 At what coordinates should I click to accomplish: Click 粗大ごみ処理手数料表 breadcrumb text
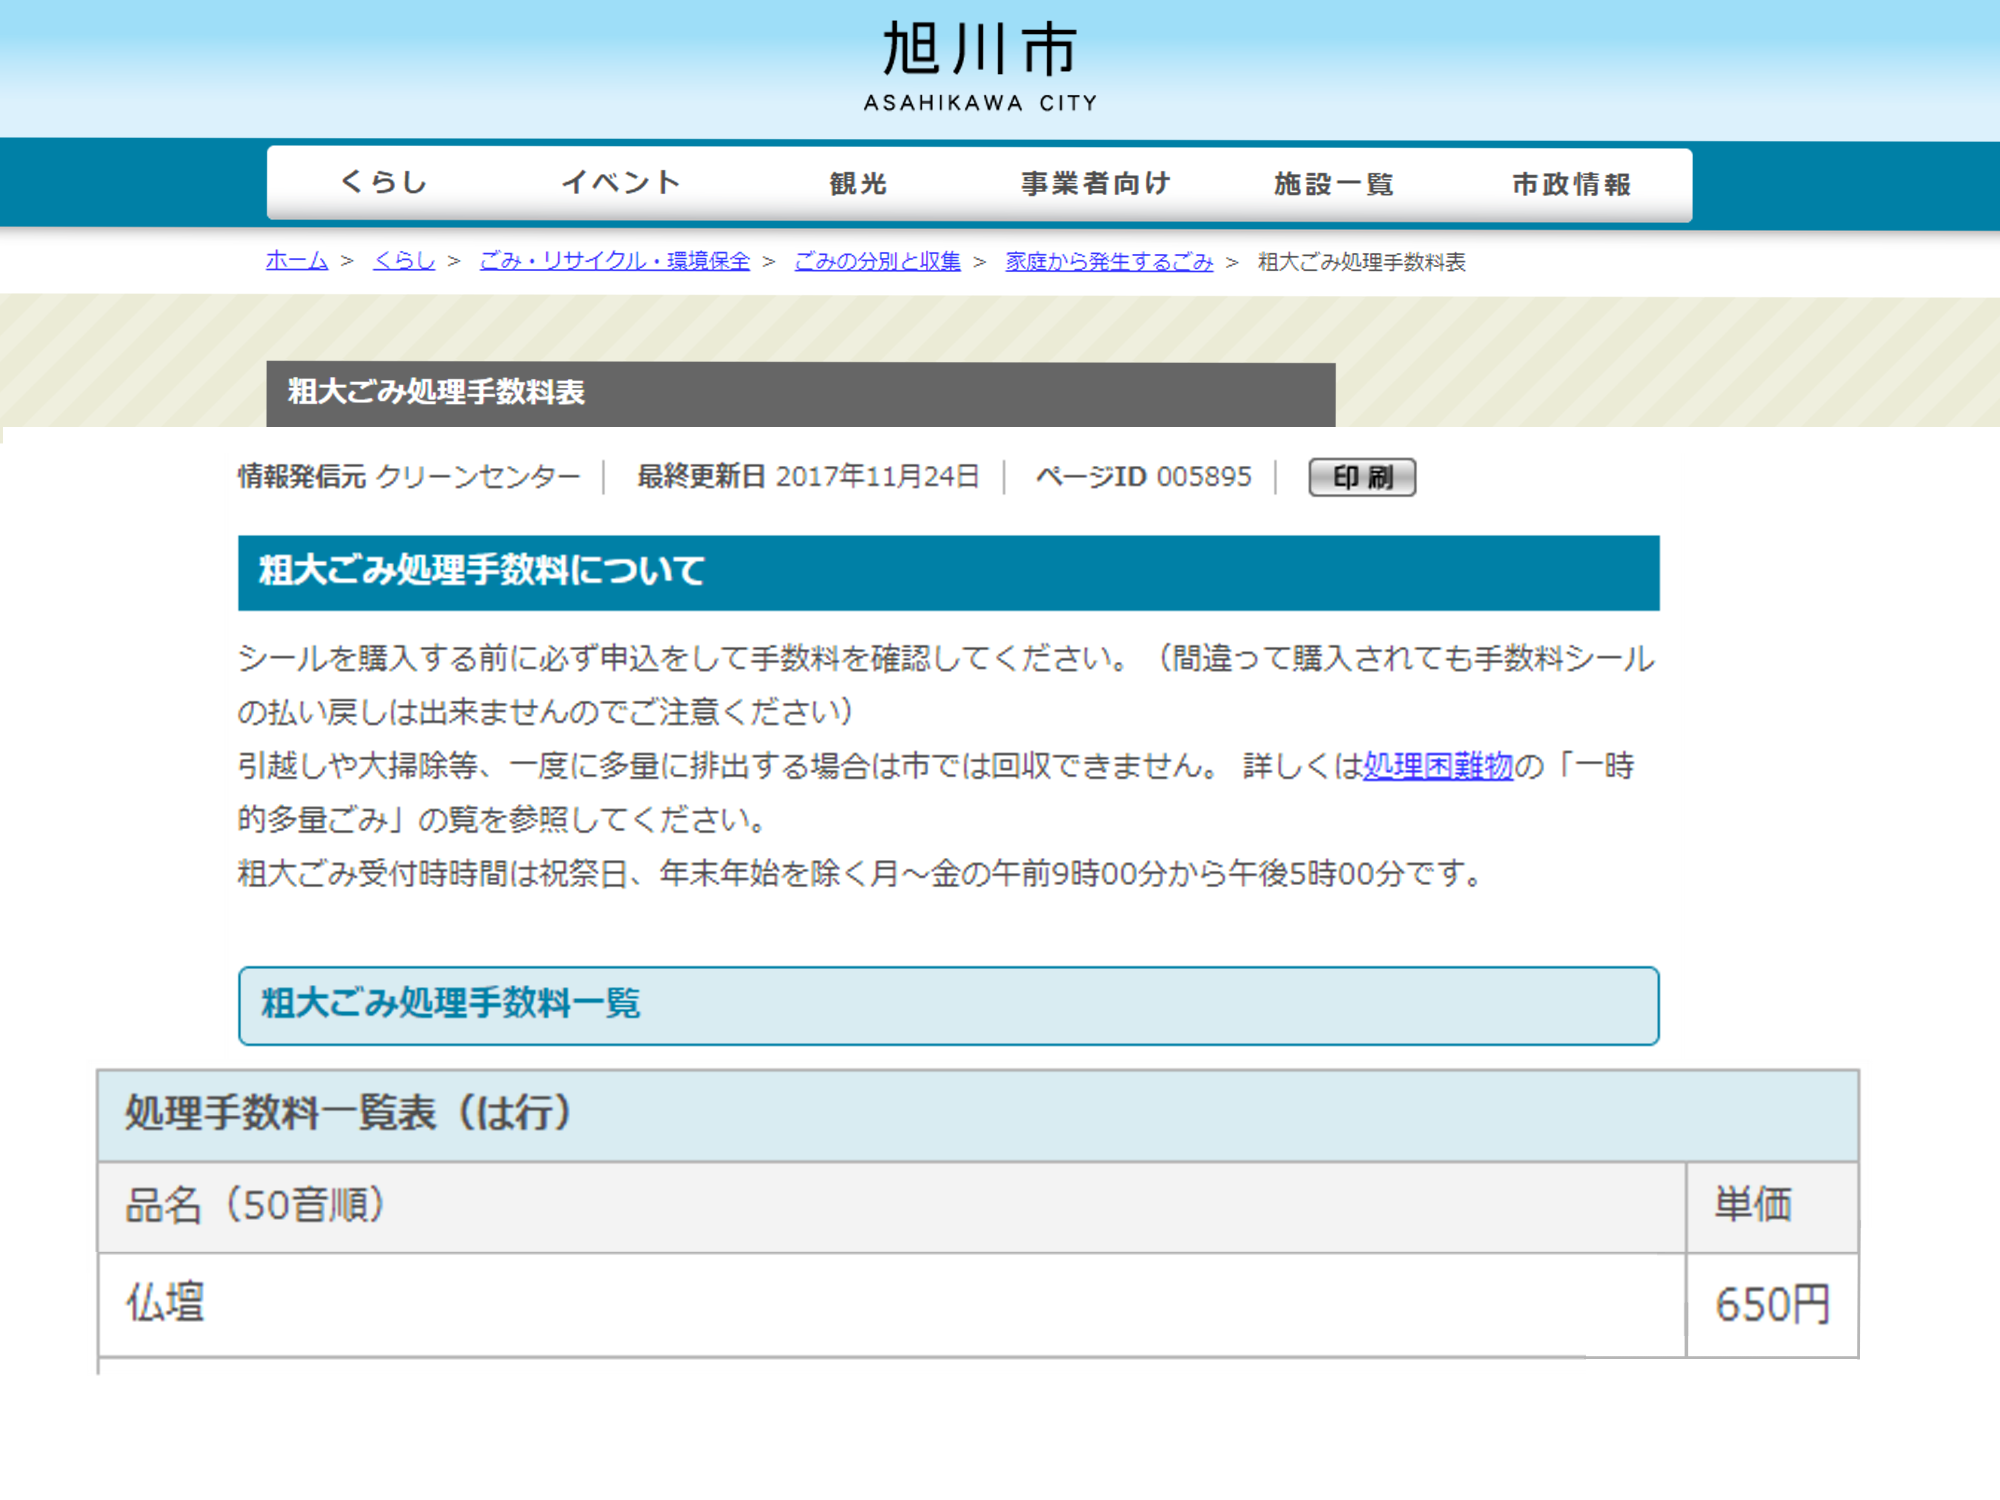[1361, 262]
